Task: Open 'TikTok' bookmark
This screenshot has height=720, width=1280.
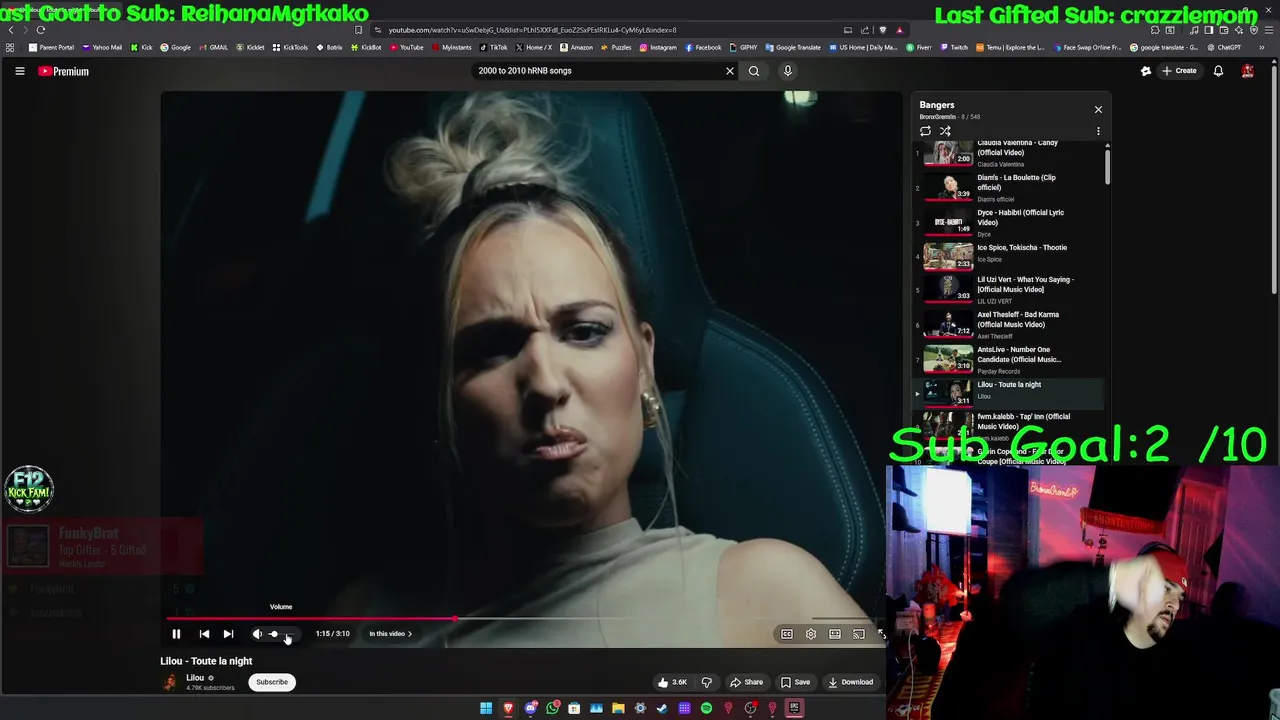Action: click(493, 47)
